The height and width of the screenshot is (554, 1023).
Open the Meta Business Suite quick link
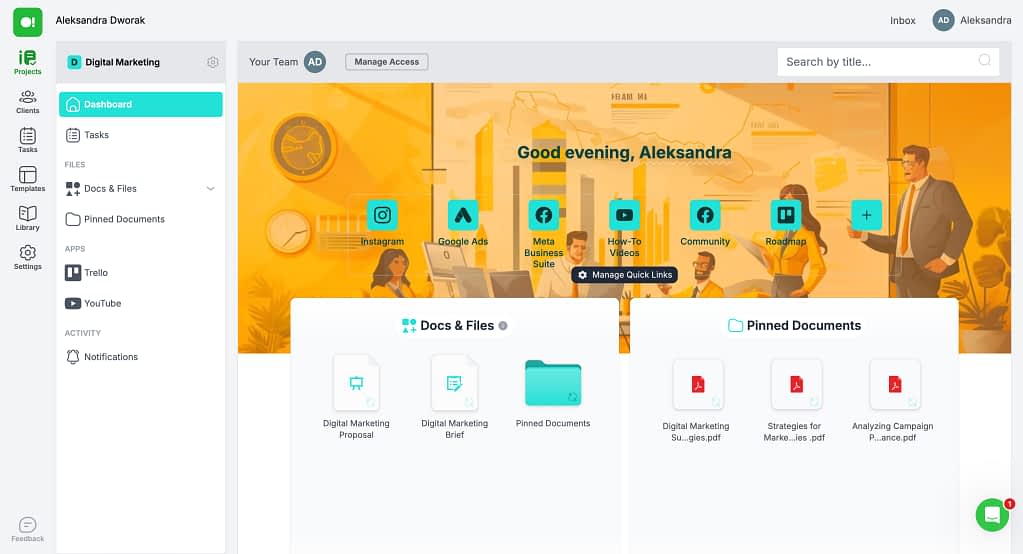543,215
